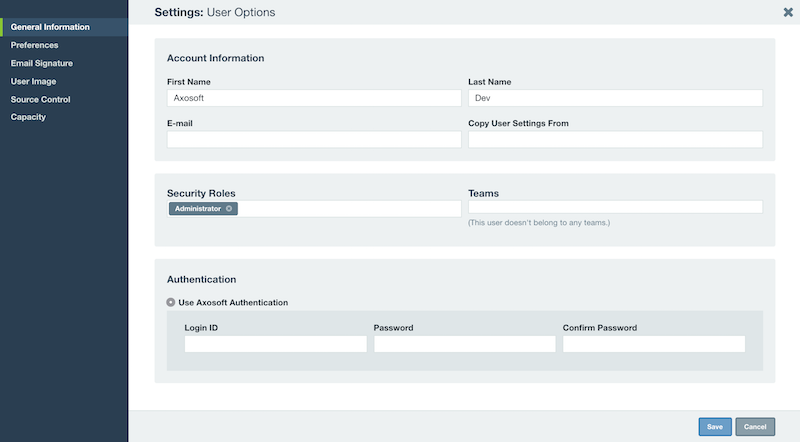The width and height of the screenshot is (800, 442).
Task: Open the Copy User Settings From dropdown
Action: 615,139
